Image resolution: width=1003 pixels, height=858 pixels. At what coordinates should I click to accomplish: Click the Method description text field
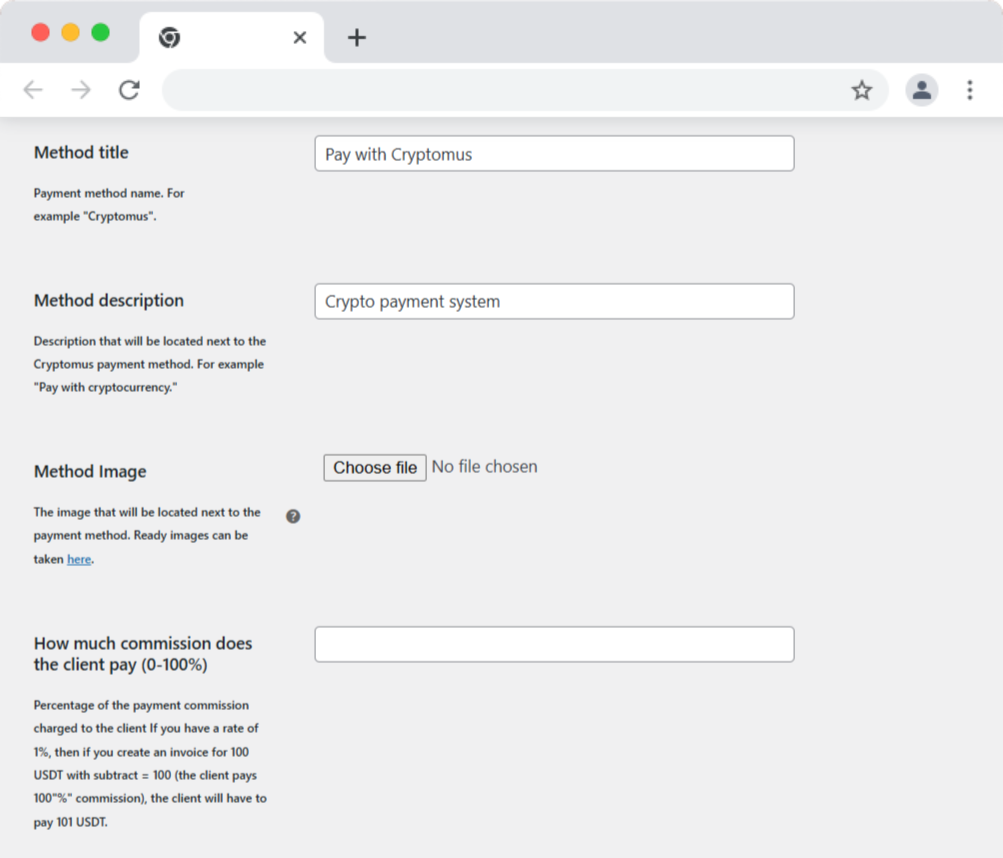pos(554,302)
